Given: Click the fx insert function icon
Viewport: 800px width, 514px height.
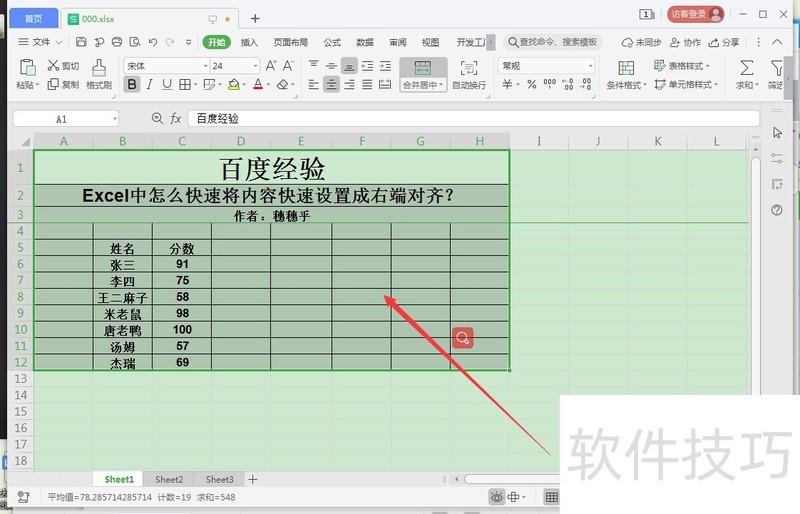Looking at the screenshot, I should tap(176, 119).
